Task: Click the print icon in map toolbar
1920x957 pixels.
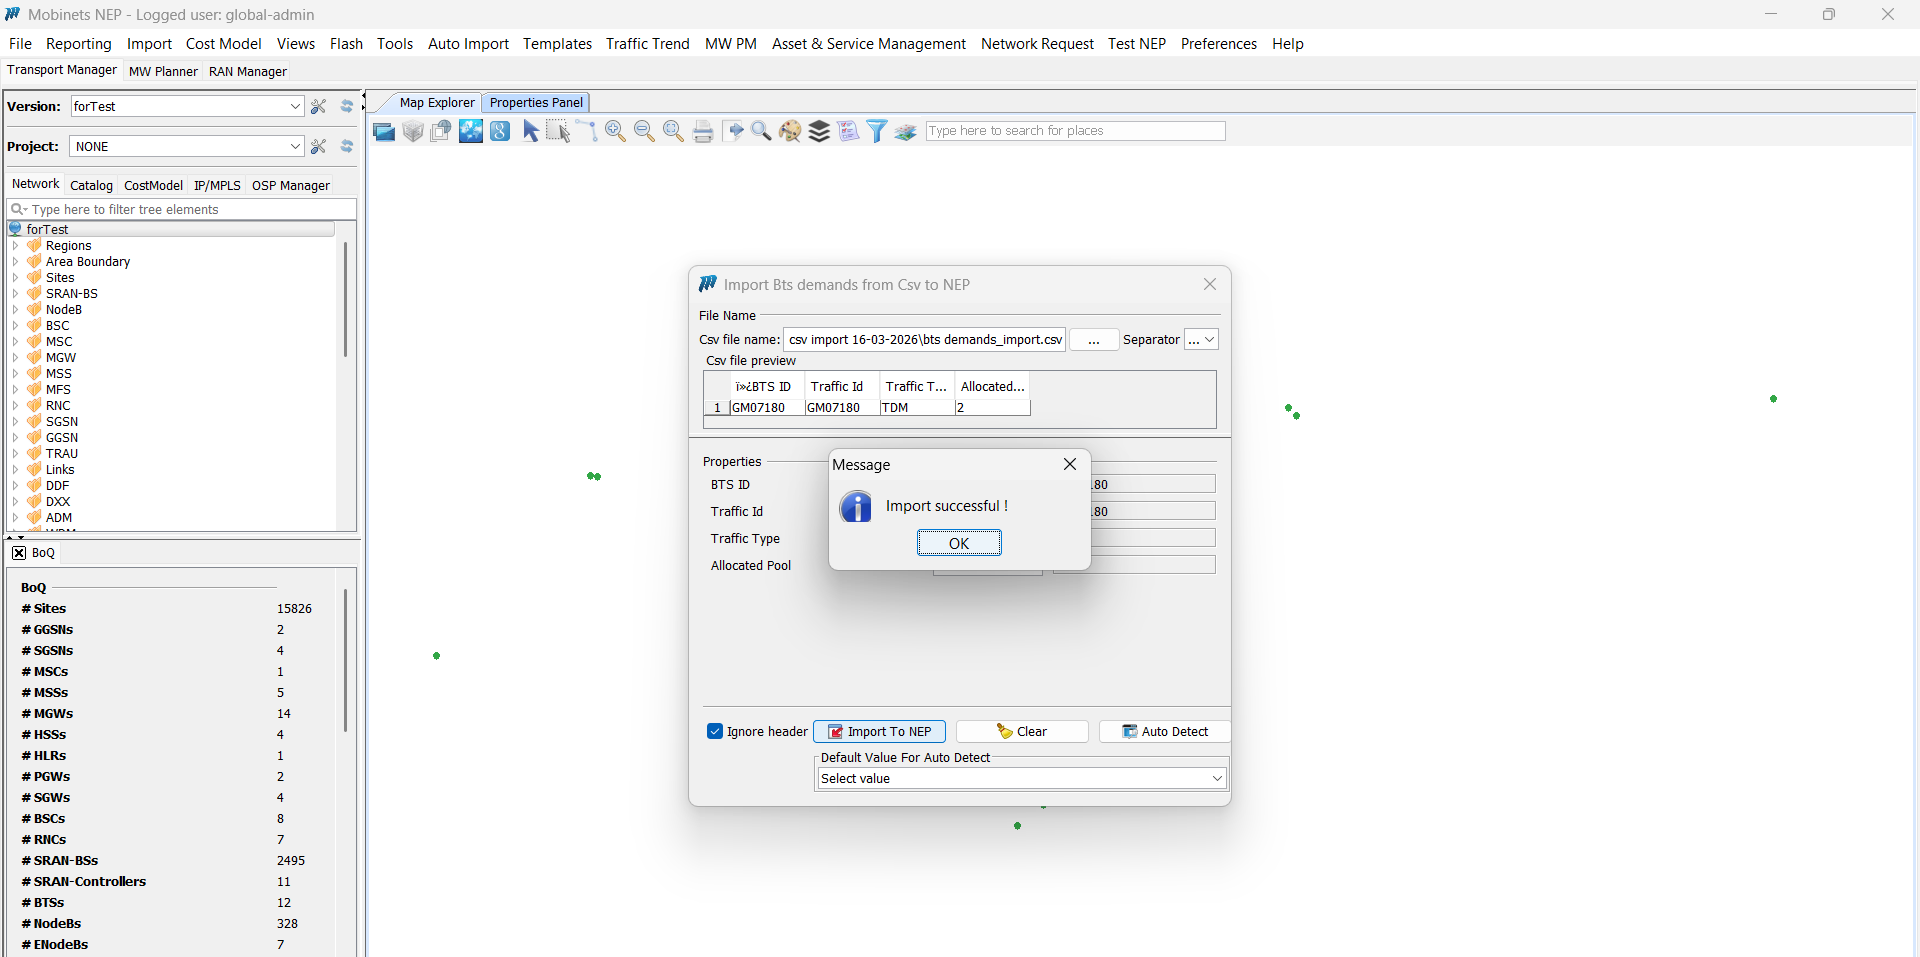Action: point(703,132)
